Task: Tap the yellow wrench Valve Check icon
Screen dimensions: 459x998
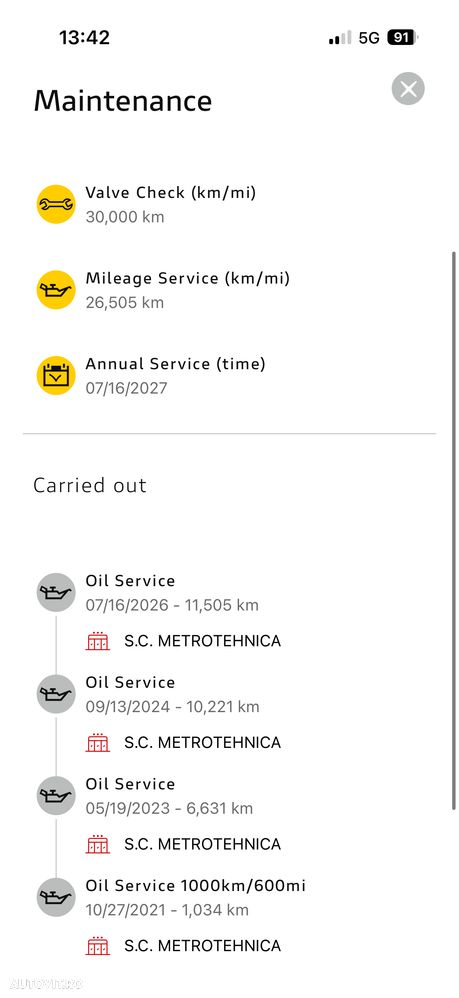Action: 56,204
